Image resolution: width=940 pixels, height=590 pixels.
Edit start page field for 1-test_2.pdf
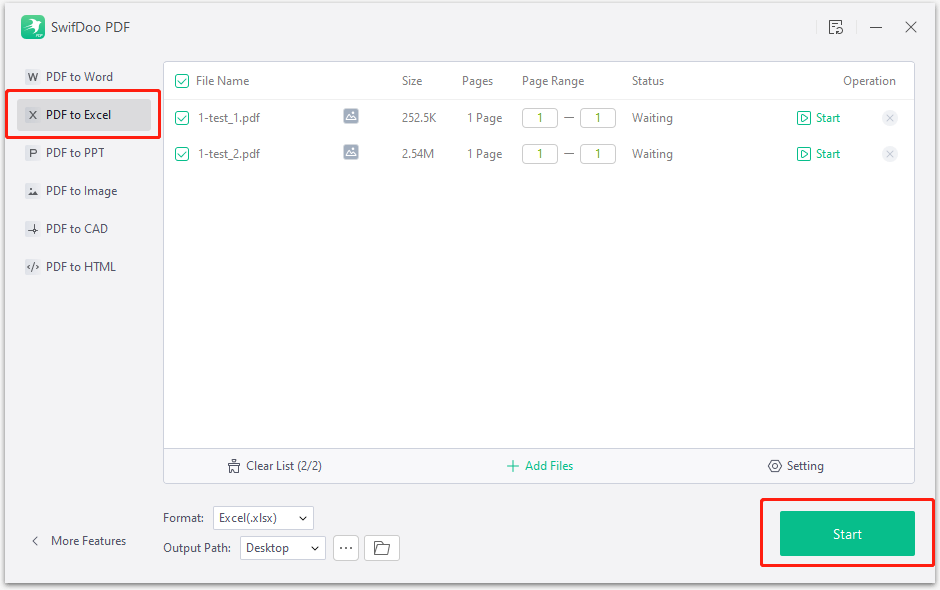coord(540,154)
